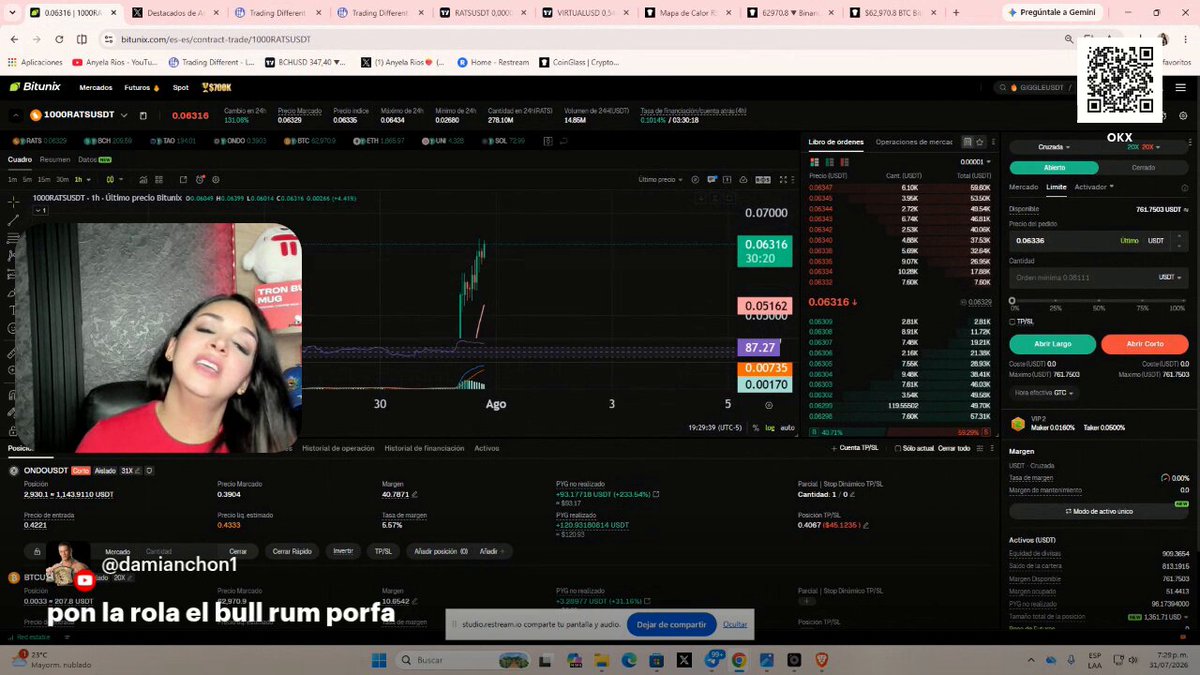Open the chart alert clock icon
The image size is (1200, 675).
[x=200, y=179]
